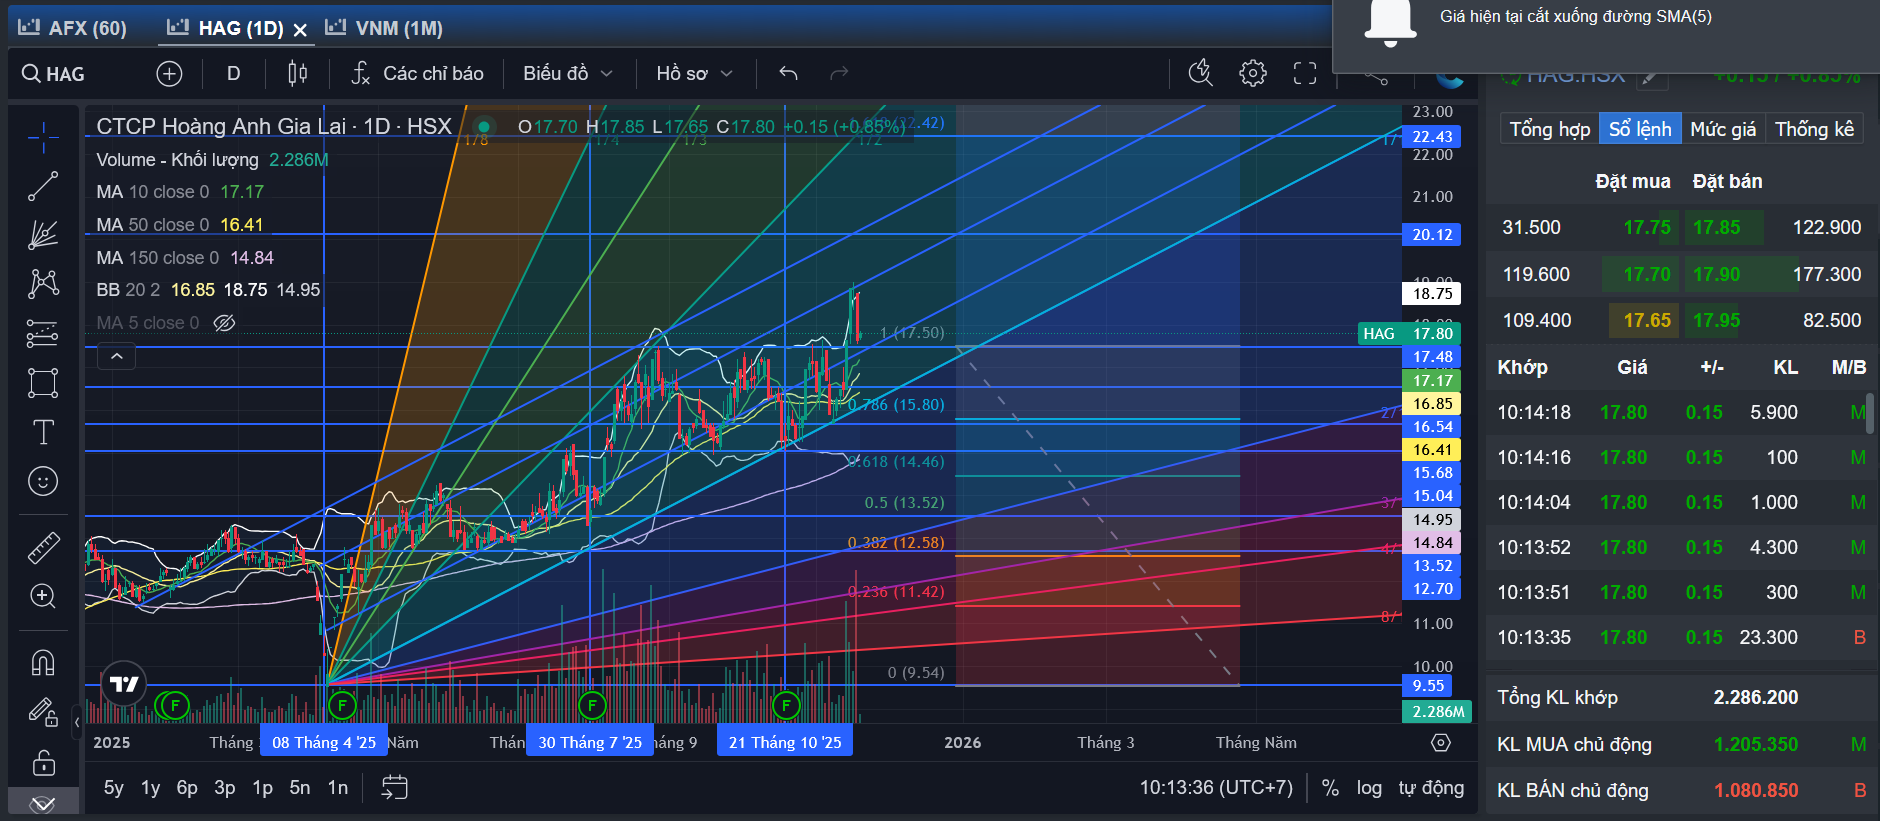Viewport: 1880px width, 821px height.
Task: Activate the zoom in tool
Action: point(42,596)
